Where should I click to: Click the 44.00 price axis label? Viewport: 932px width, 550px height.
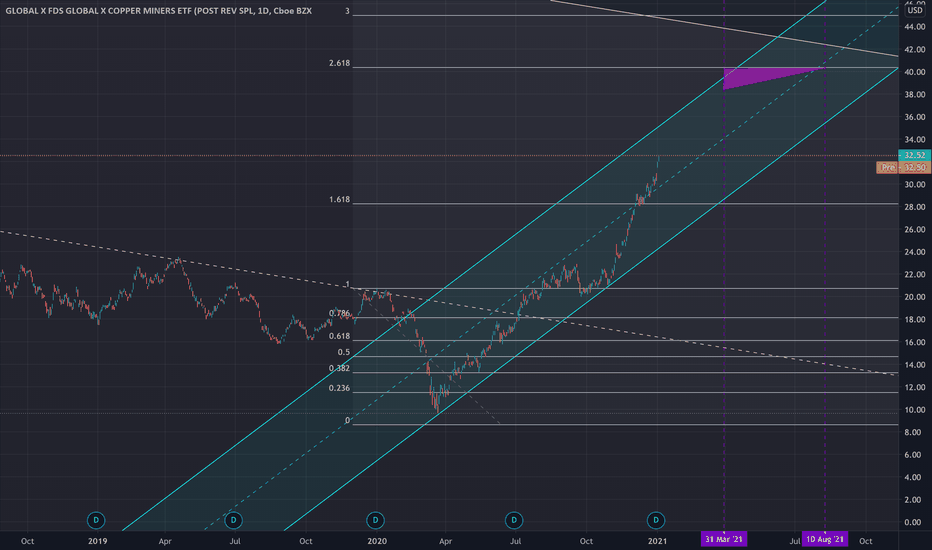click(915, 27)
